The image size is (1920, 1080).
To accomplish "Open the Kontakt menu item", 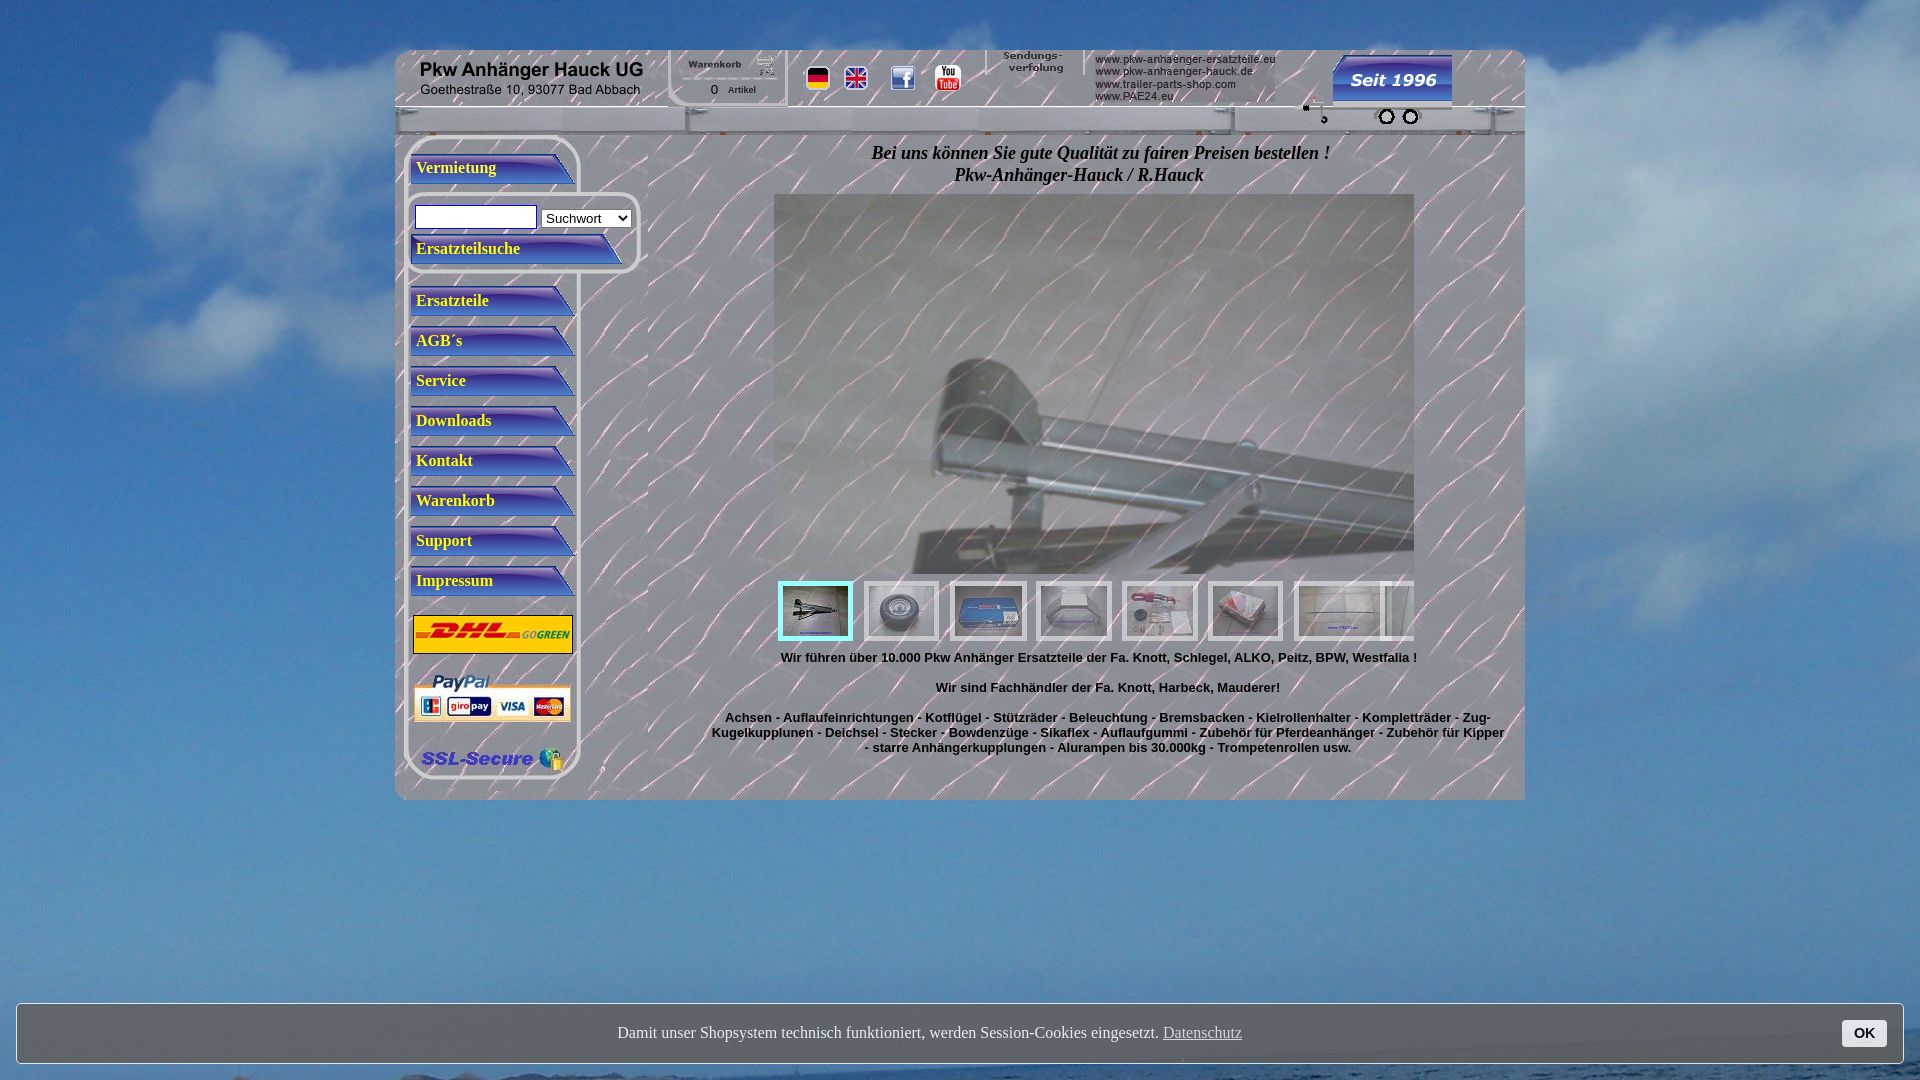I will 492,461.
